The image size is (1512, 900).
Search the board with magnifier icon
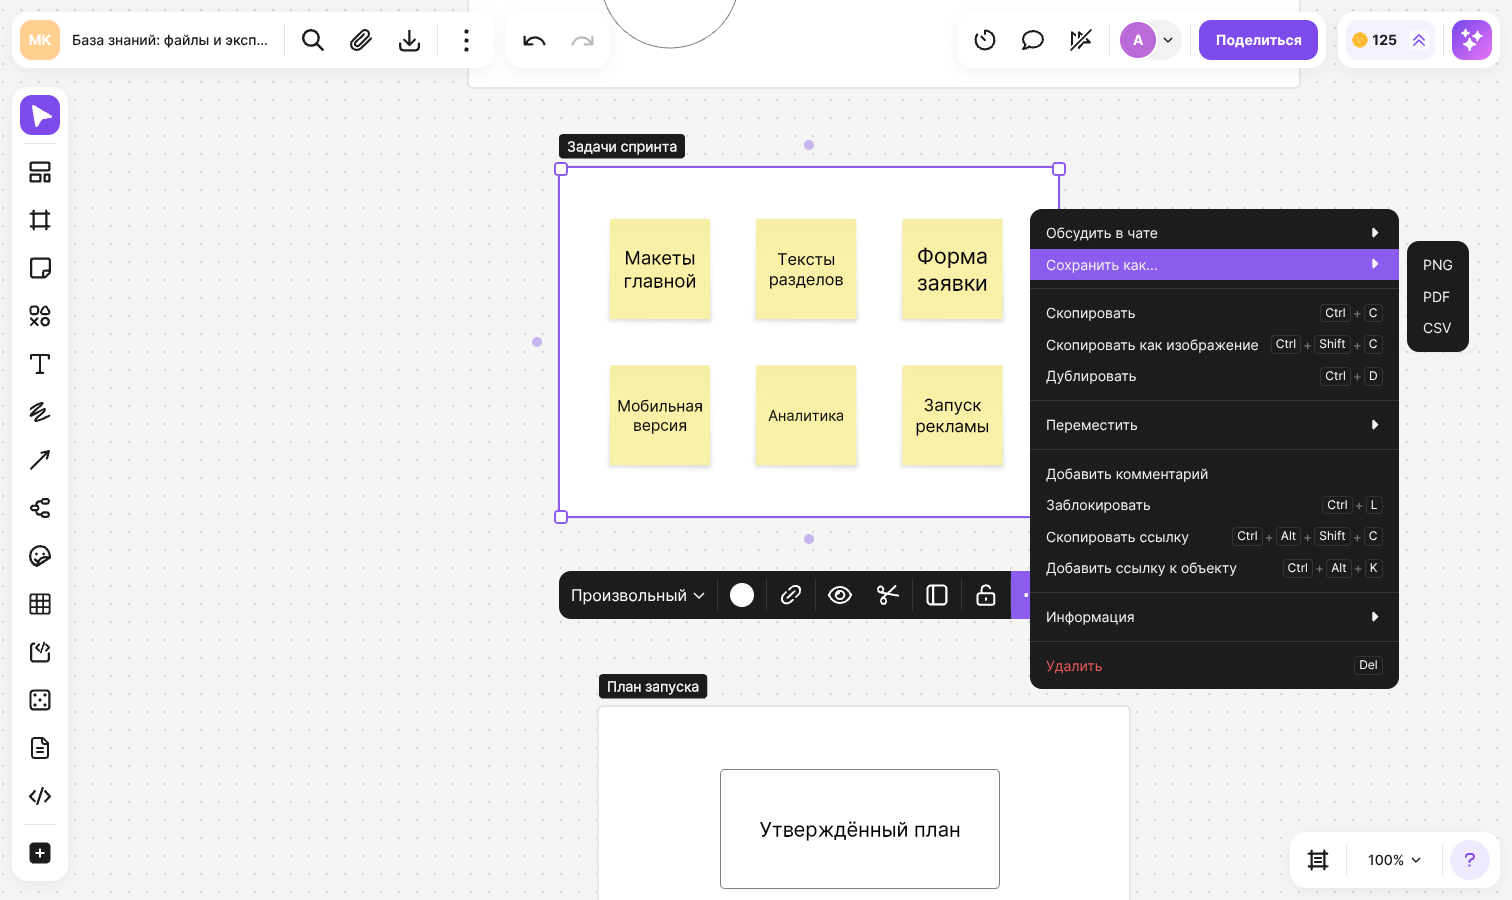pos(313,40)
